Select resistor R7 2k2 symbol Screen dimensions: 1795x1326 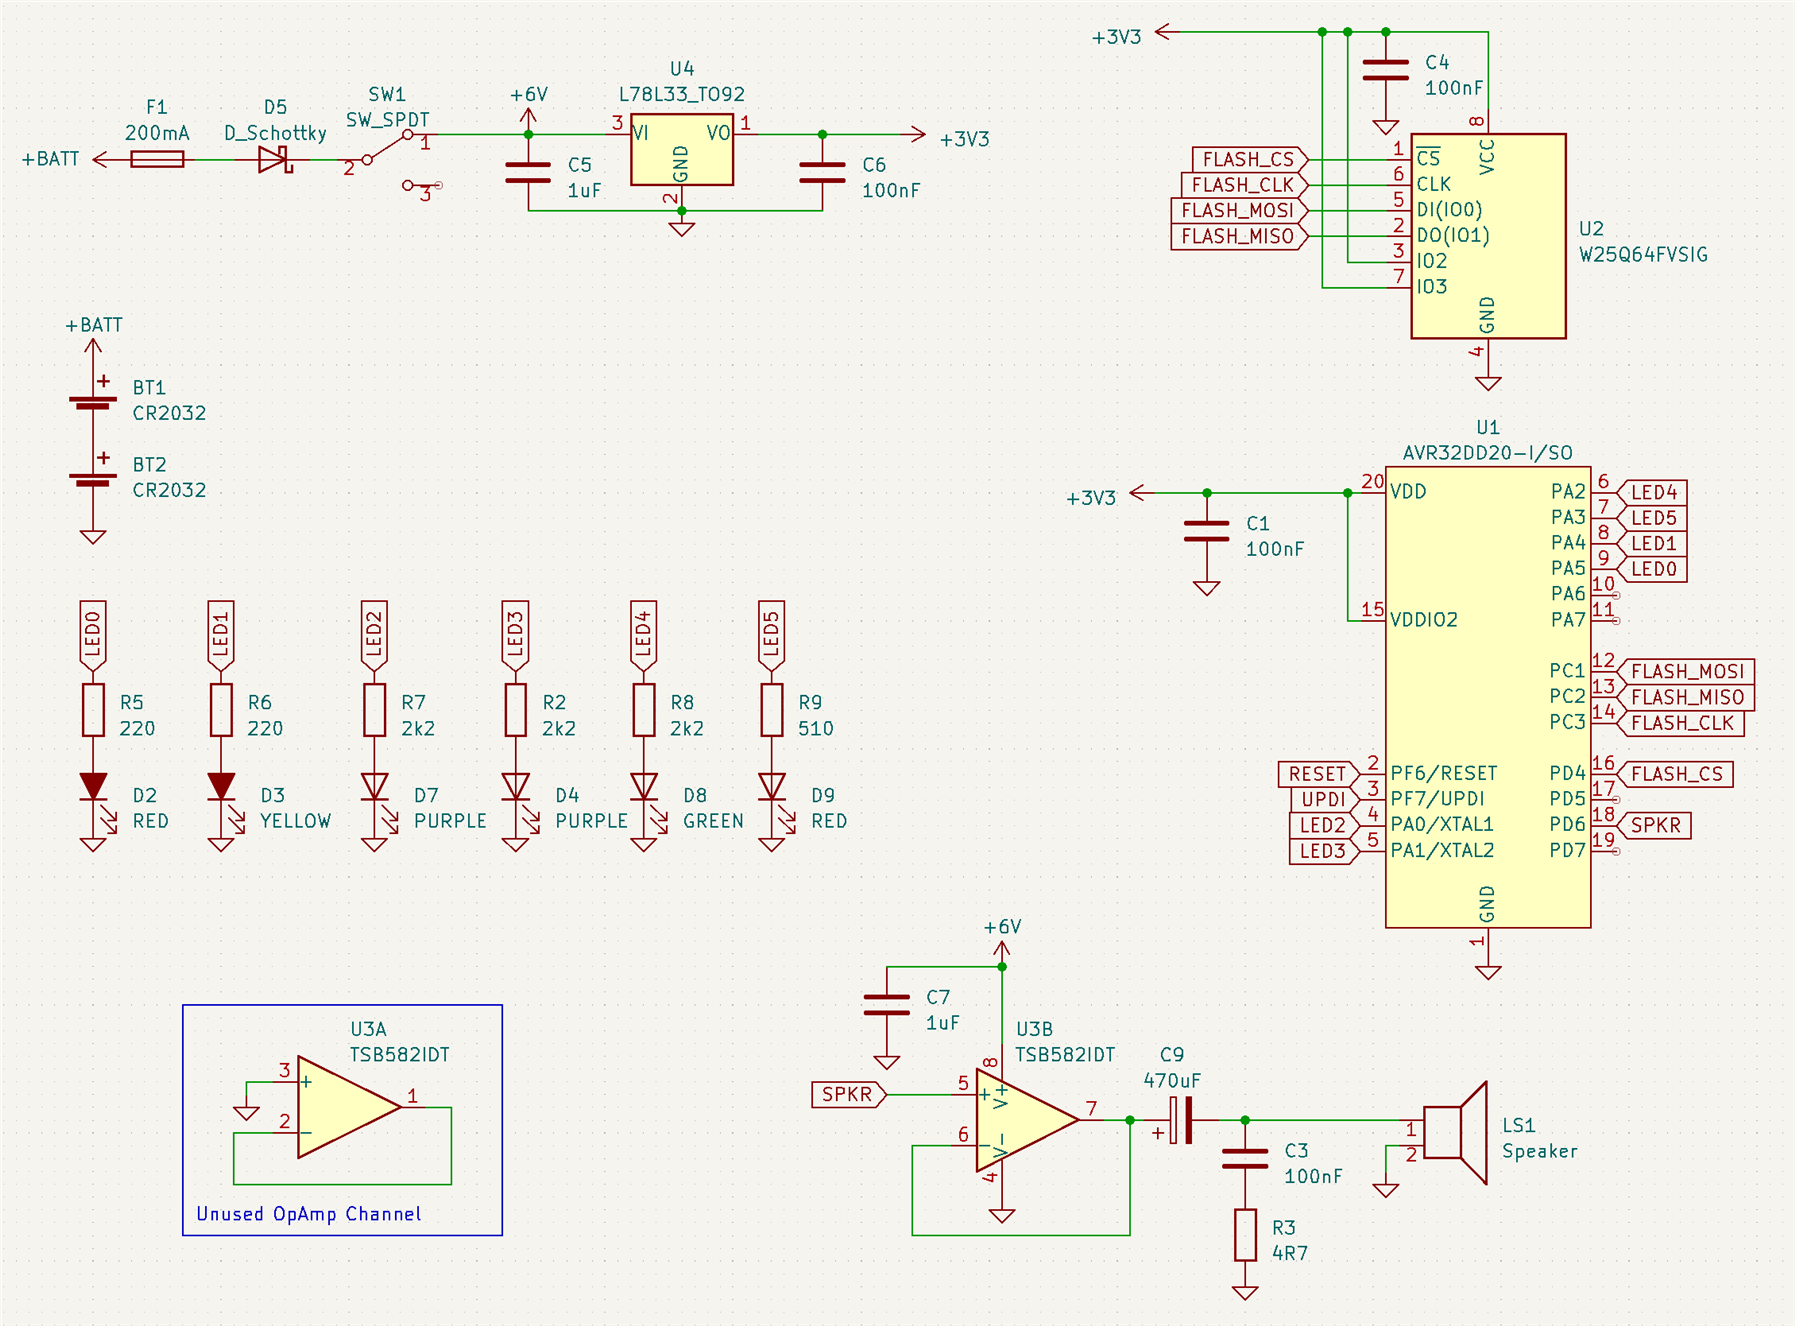(375, 710)
